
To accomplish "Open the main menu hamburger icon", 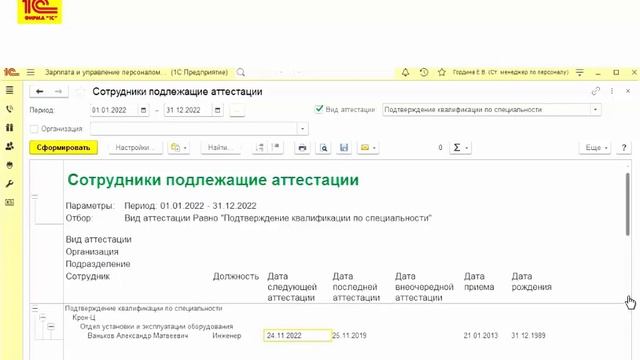I will pos(31,72).
